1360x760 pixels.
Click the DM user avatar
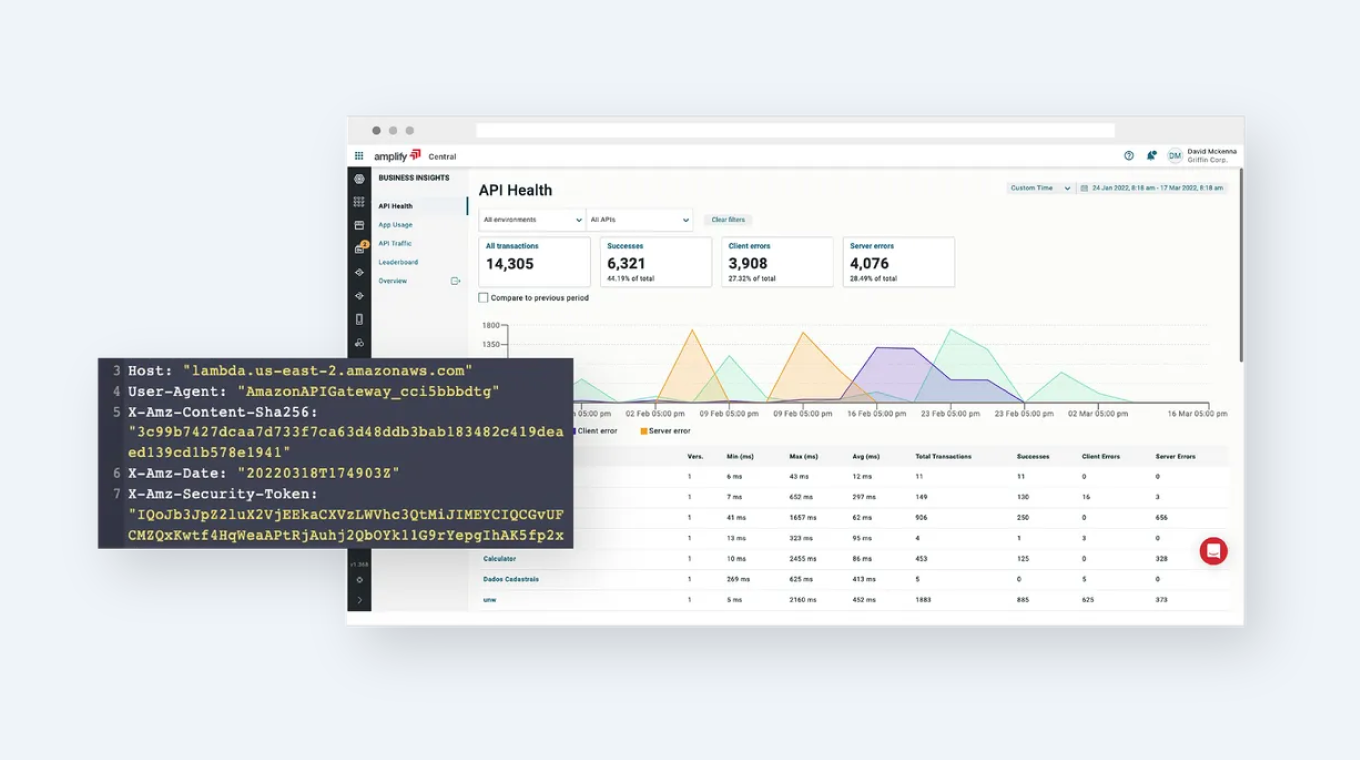pyautogui.click(x=1174, y=156)
